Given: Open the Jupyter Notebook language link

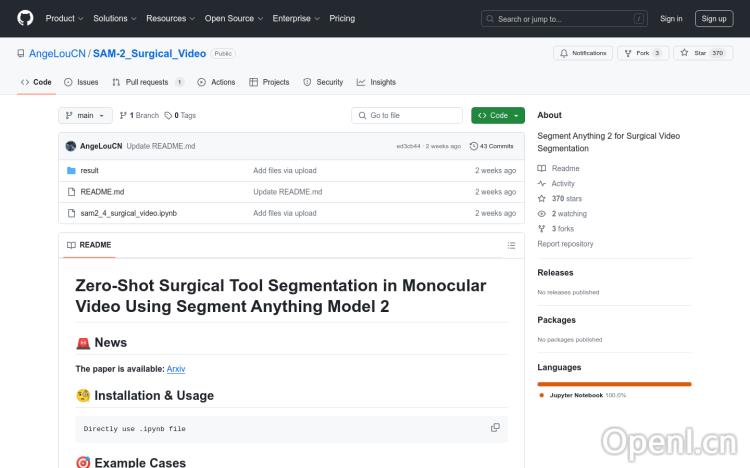Looking at the screenshot, I should coord(582,395).
